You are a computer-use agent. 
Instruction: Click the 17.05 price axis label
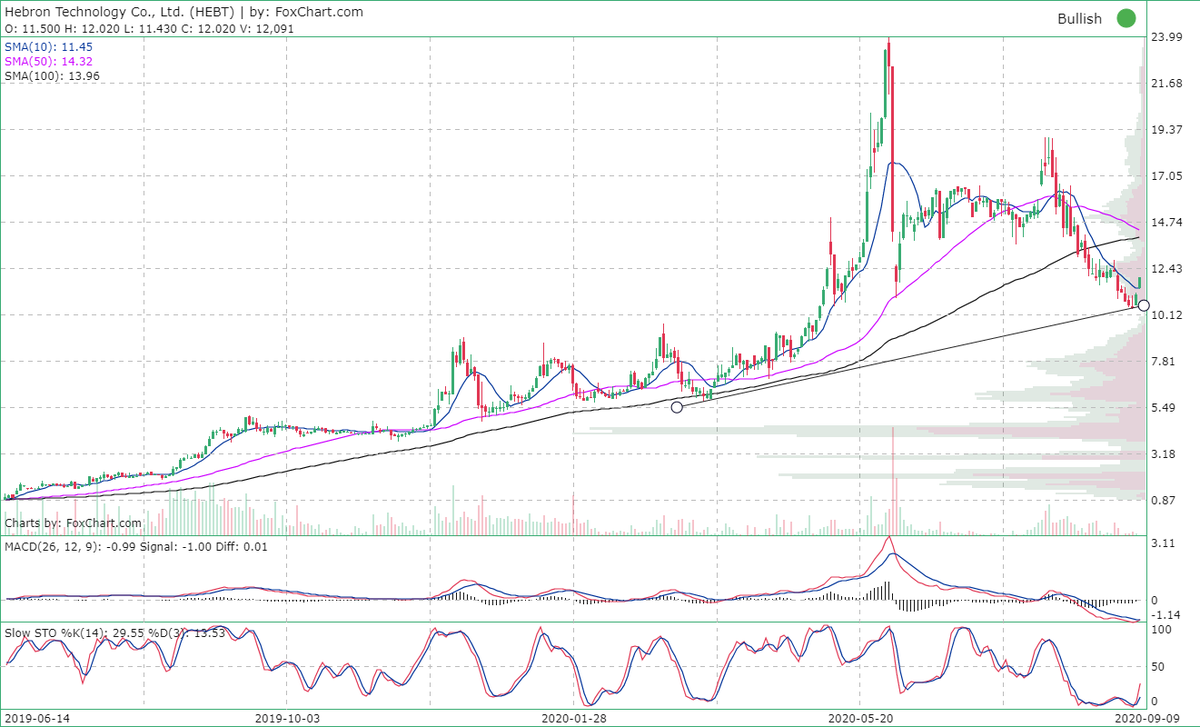pyautogui.click(x=1167, y=176)
